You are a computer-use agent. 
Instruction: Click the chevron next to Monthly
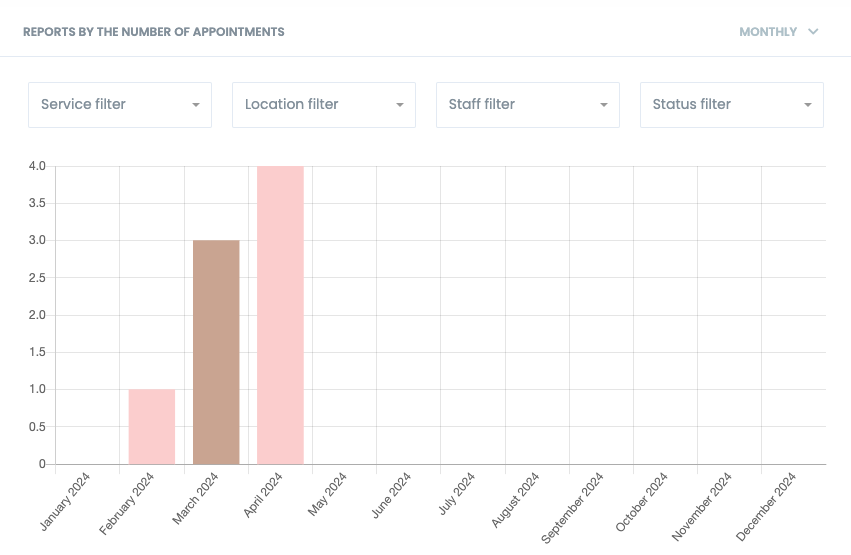click(x=813, y=32)
